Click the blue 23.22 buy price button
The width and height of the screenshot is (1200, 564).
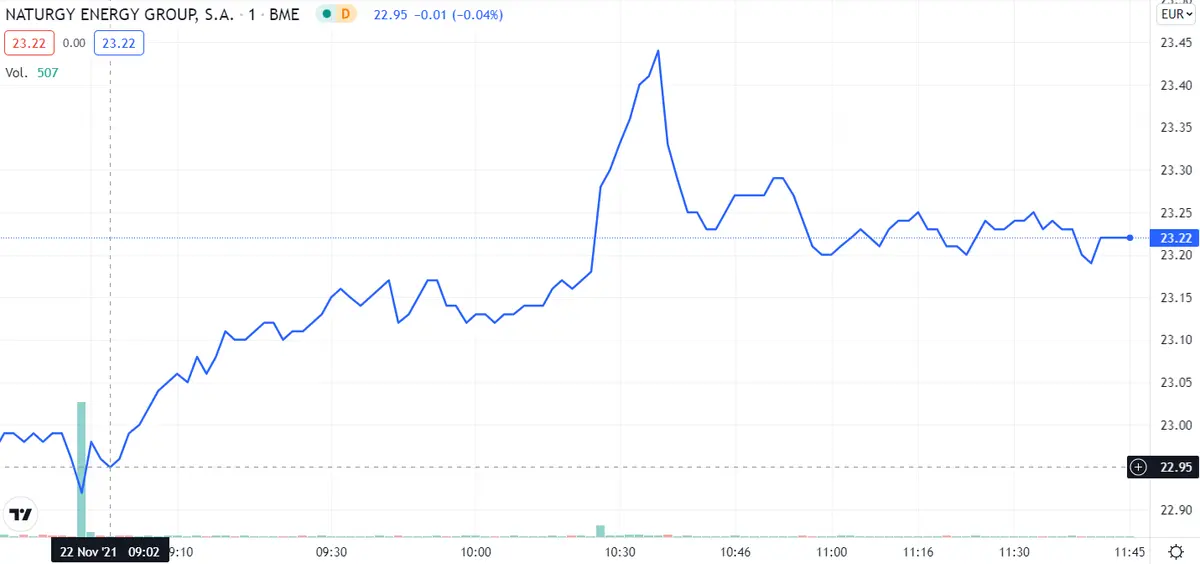pos(119,43)
